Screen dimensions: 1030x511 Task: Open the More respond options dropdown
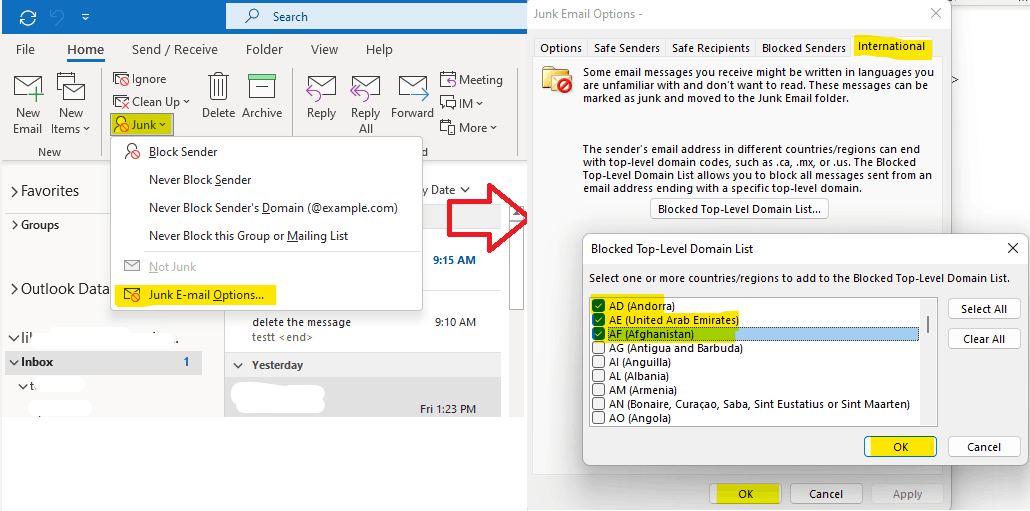point(469,127)
